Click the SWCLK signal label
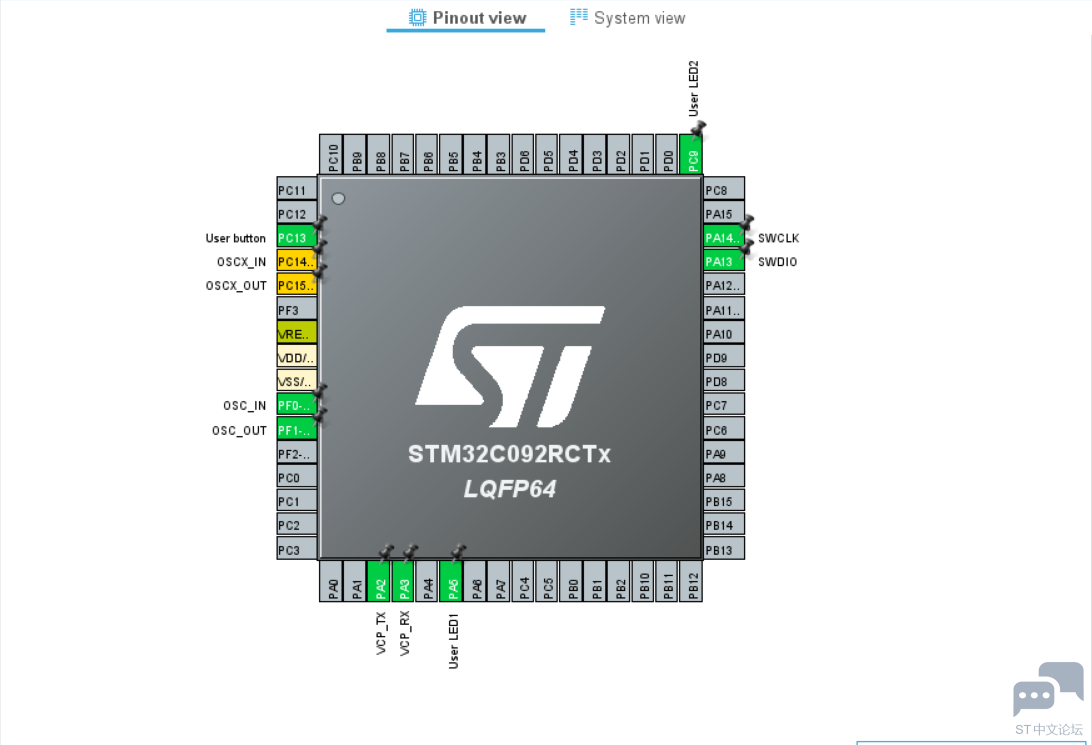The height and width of the screenshot is (745, 1092). [779, 238]
